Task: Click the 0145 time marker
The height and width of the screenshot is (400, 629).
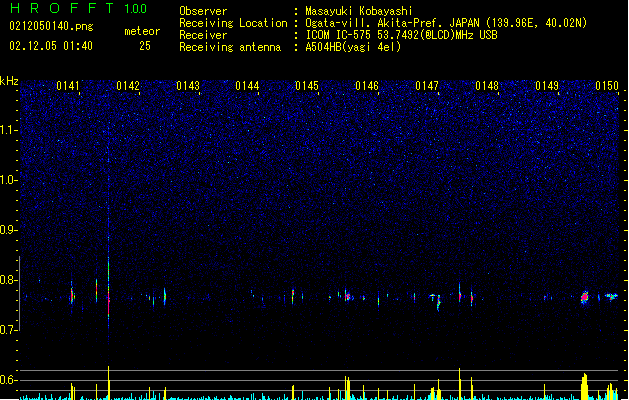Action: (x=307, y=86)
